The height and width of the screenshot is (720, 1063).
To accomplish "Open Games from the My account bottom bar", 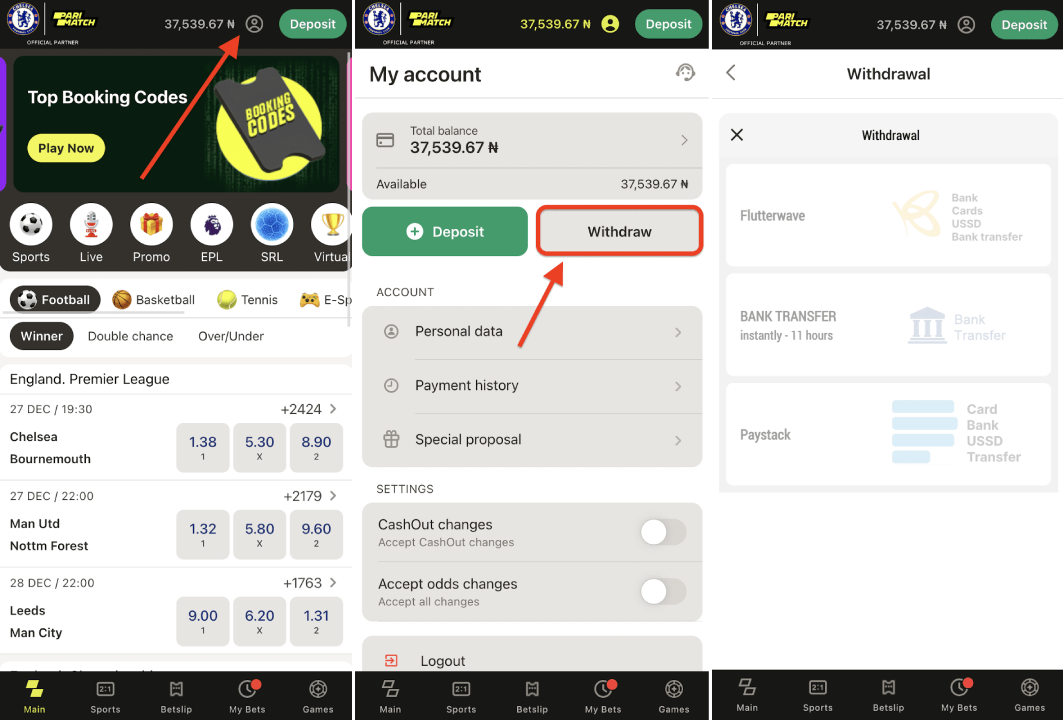I will coord(674,696).
